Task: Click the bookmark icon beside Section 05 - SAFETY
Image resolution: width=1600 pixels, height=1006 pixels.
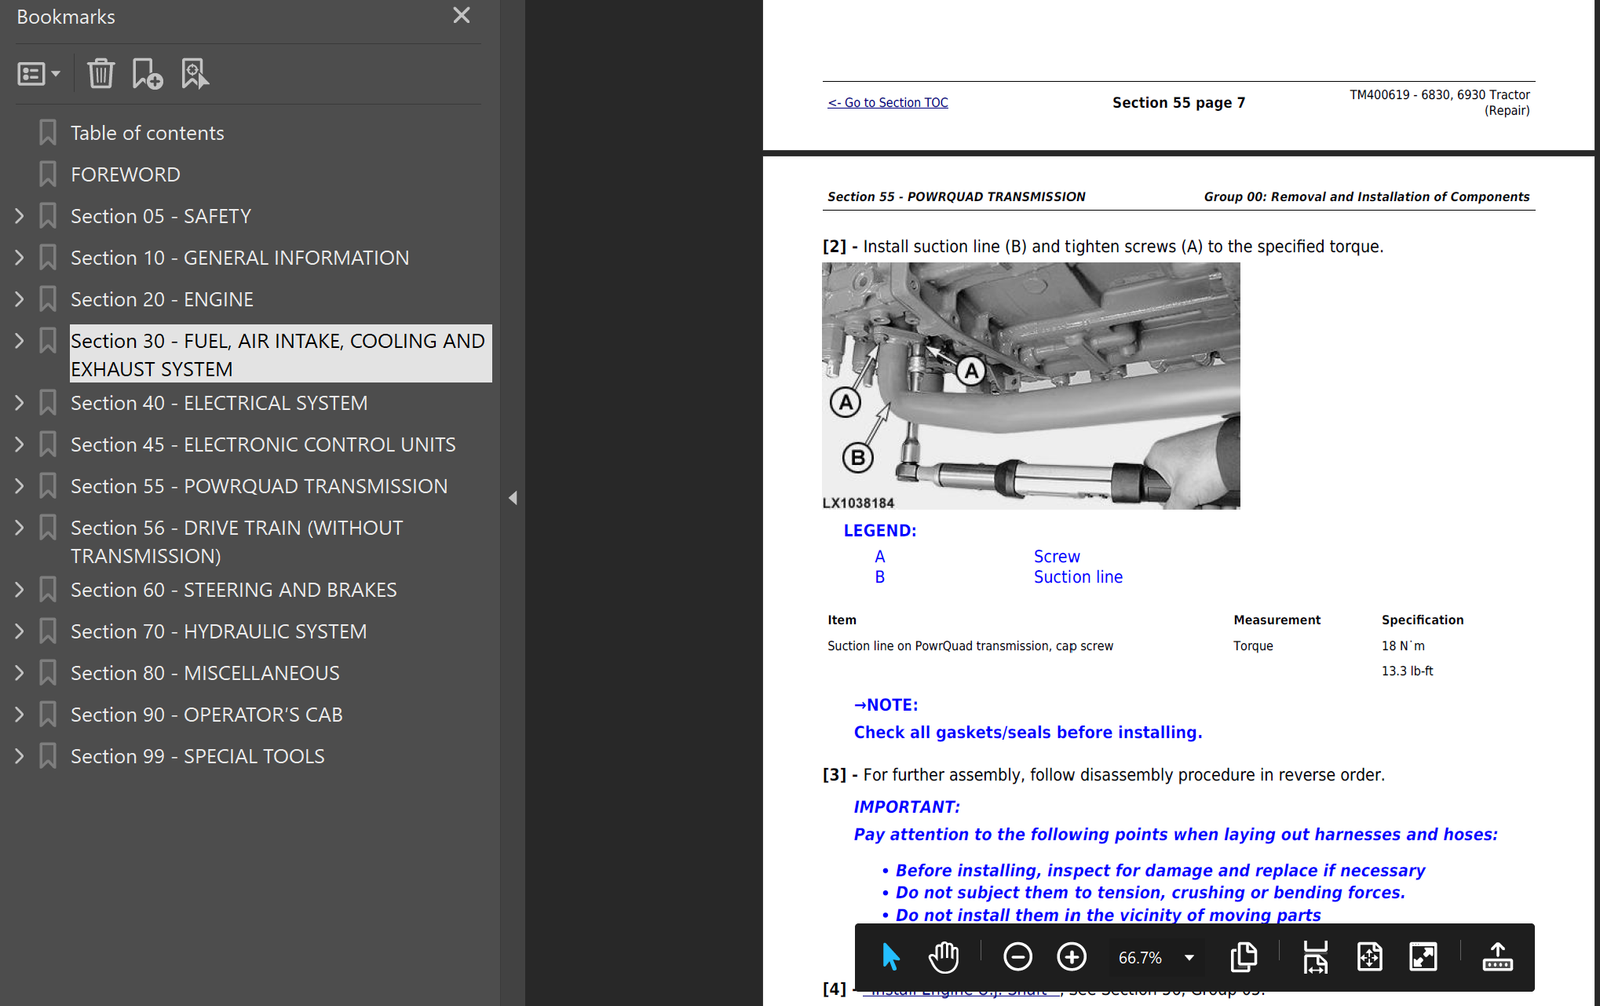Action: 47,216
